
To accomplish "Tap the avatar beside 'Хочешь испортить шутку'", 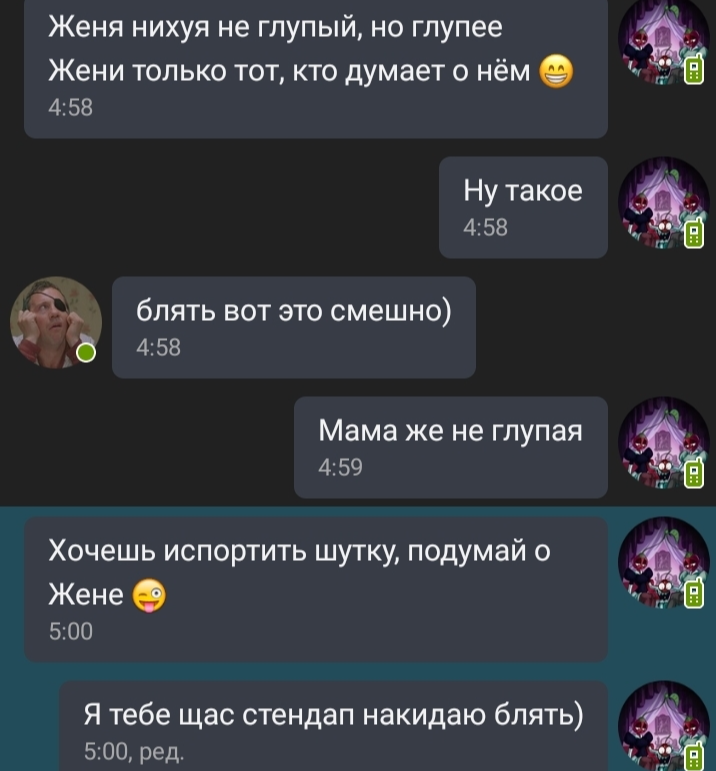I will [x=663, y=562].
